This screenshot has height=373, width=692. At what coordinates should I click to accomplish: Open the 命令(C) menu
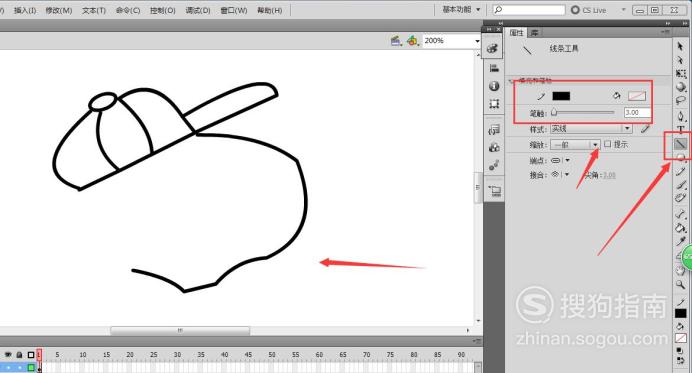click(128, 10)
